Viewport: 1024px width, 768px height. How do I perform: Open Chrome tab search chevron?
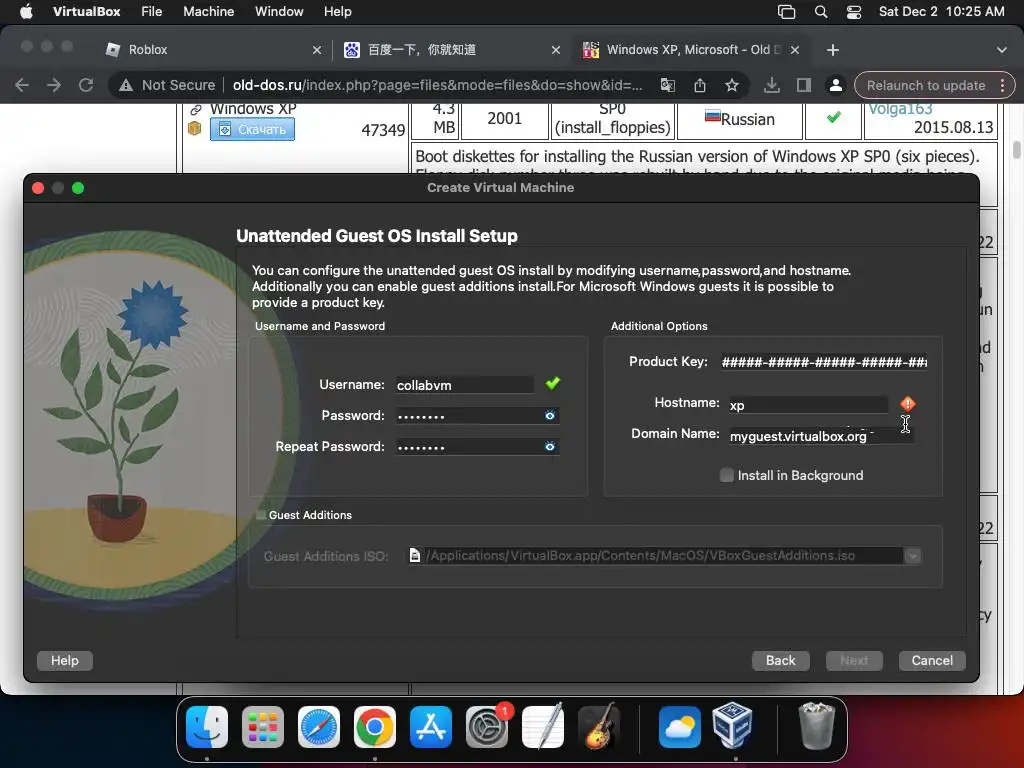click(1001, 50)
